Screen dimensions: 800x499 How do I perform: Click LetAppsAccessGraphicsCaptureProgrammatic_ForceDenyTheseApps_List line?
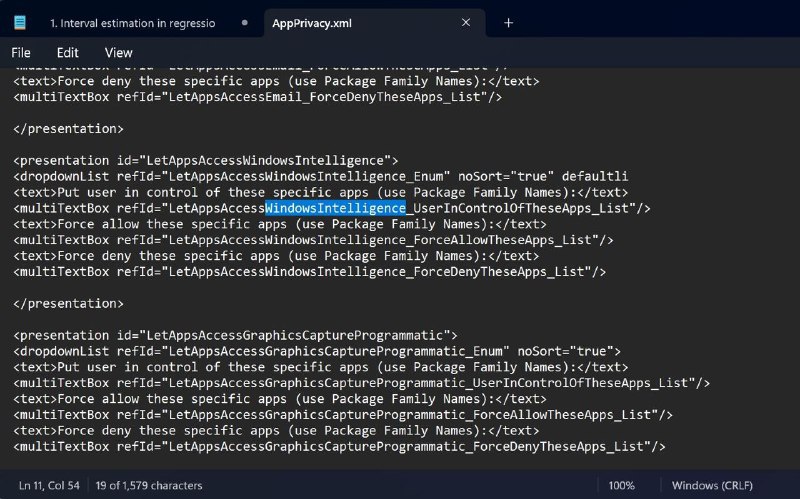pyautogui.click(x=339, y=446)
